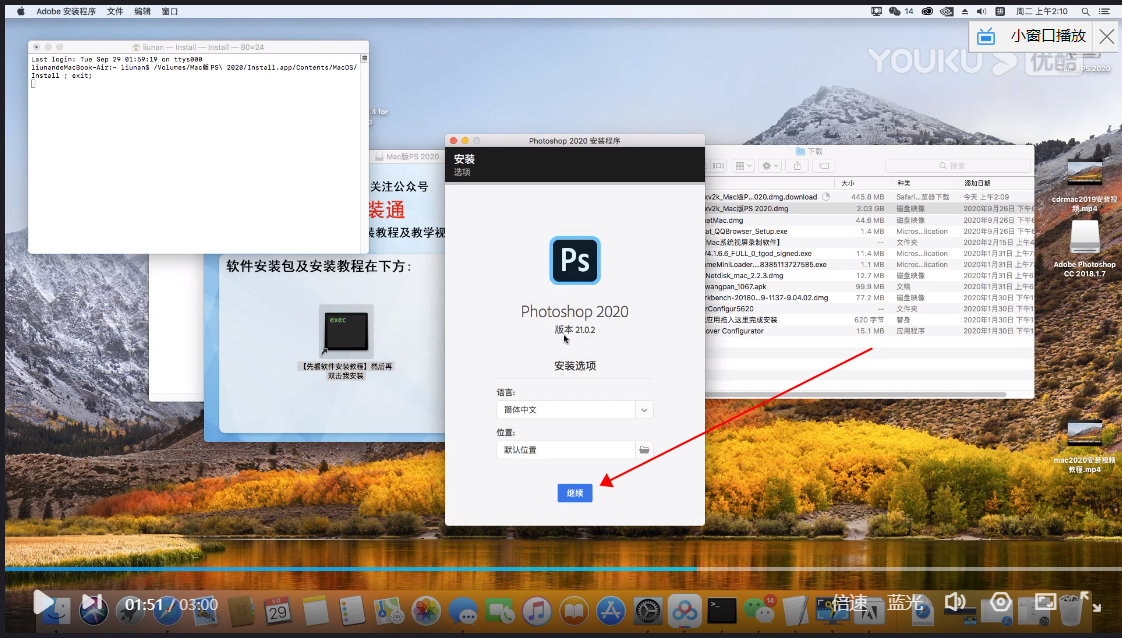Toggle picture-in-picture mode icon in player bar
This screenshot has width=1122, height=638.
(x=1045, y=602)
